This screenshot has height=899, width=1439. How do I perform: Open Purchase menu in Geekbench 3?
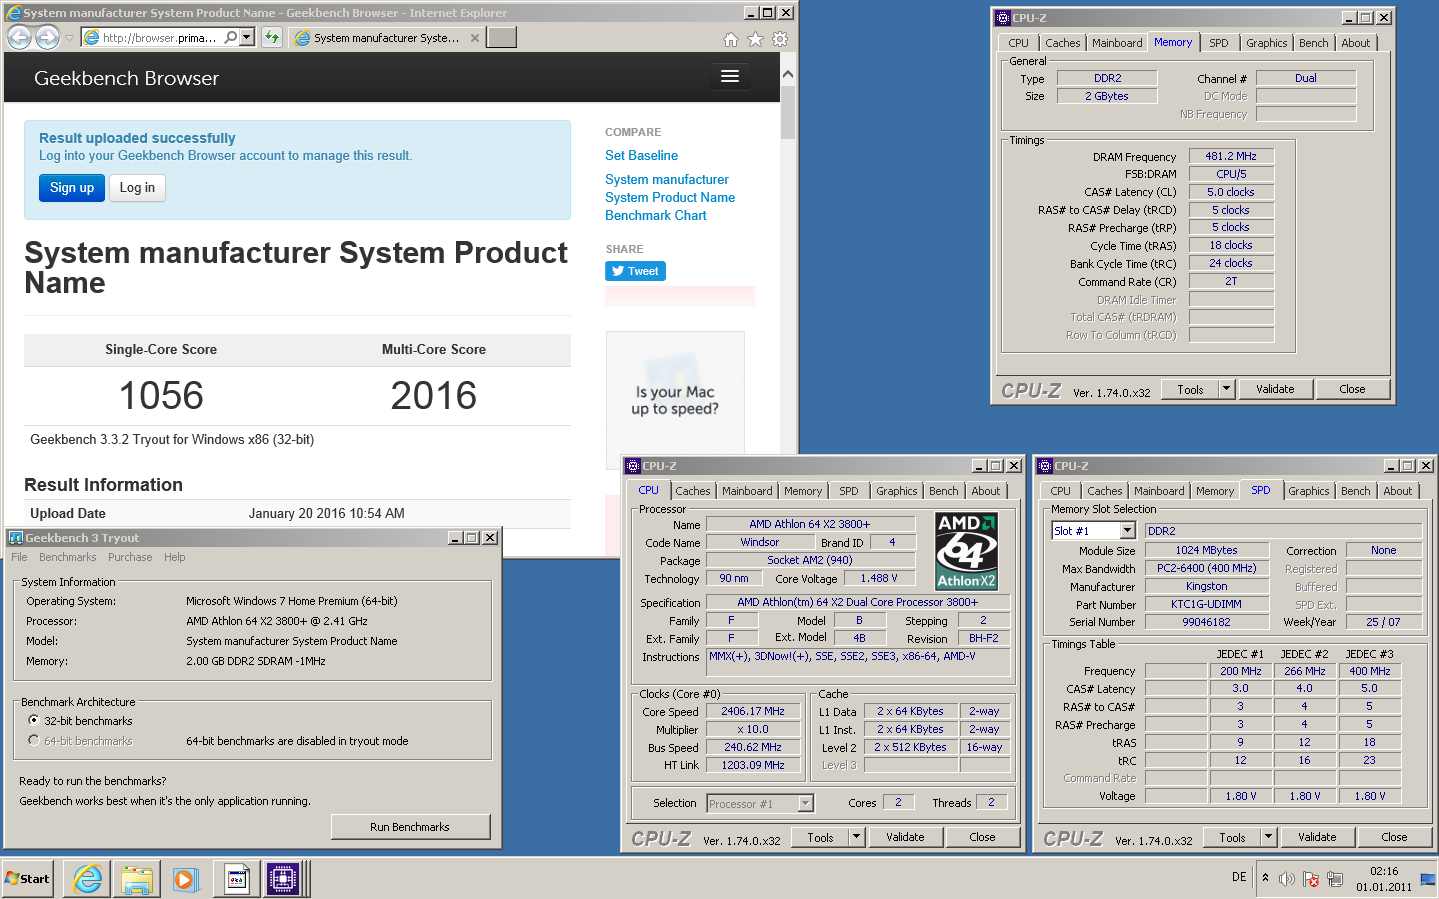coord(130,557)
